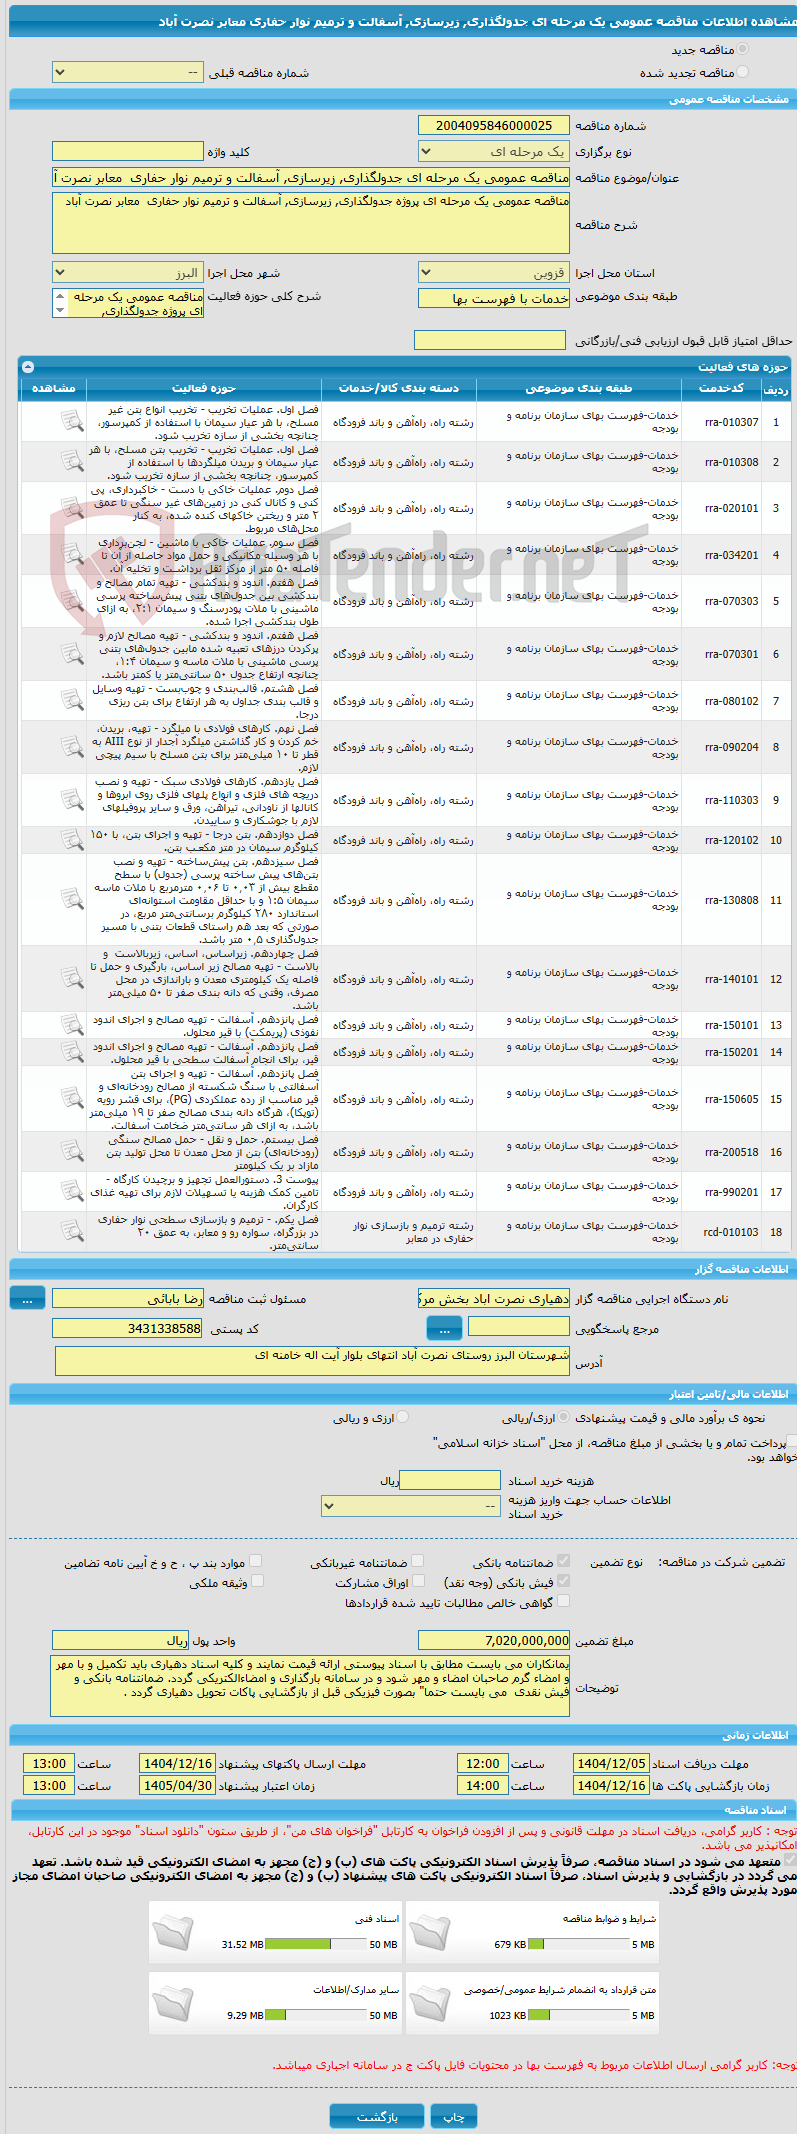Open the view icon for row rra-990201
797x2134 pixels.
pyautogui.click(x=72, y=1192)
